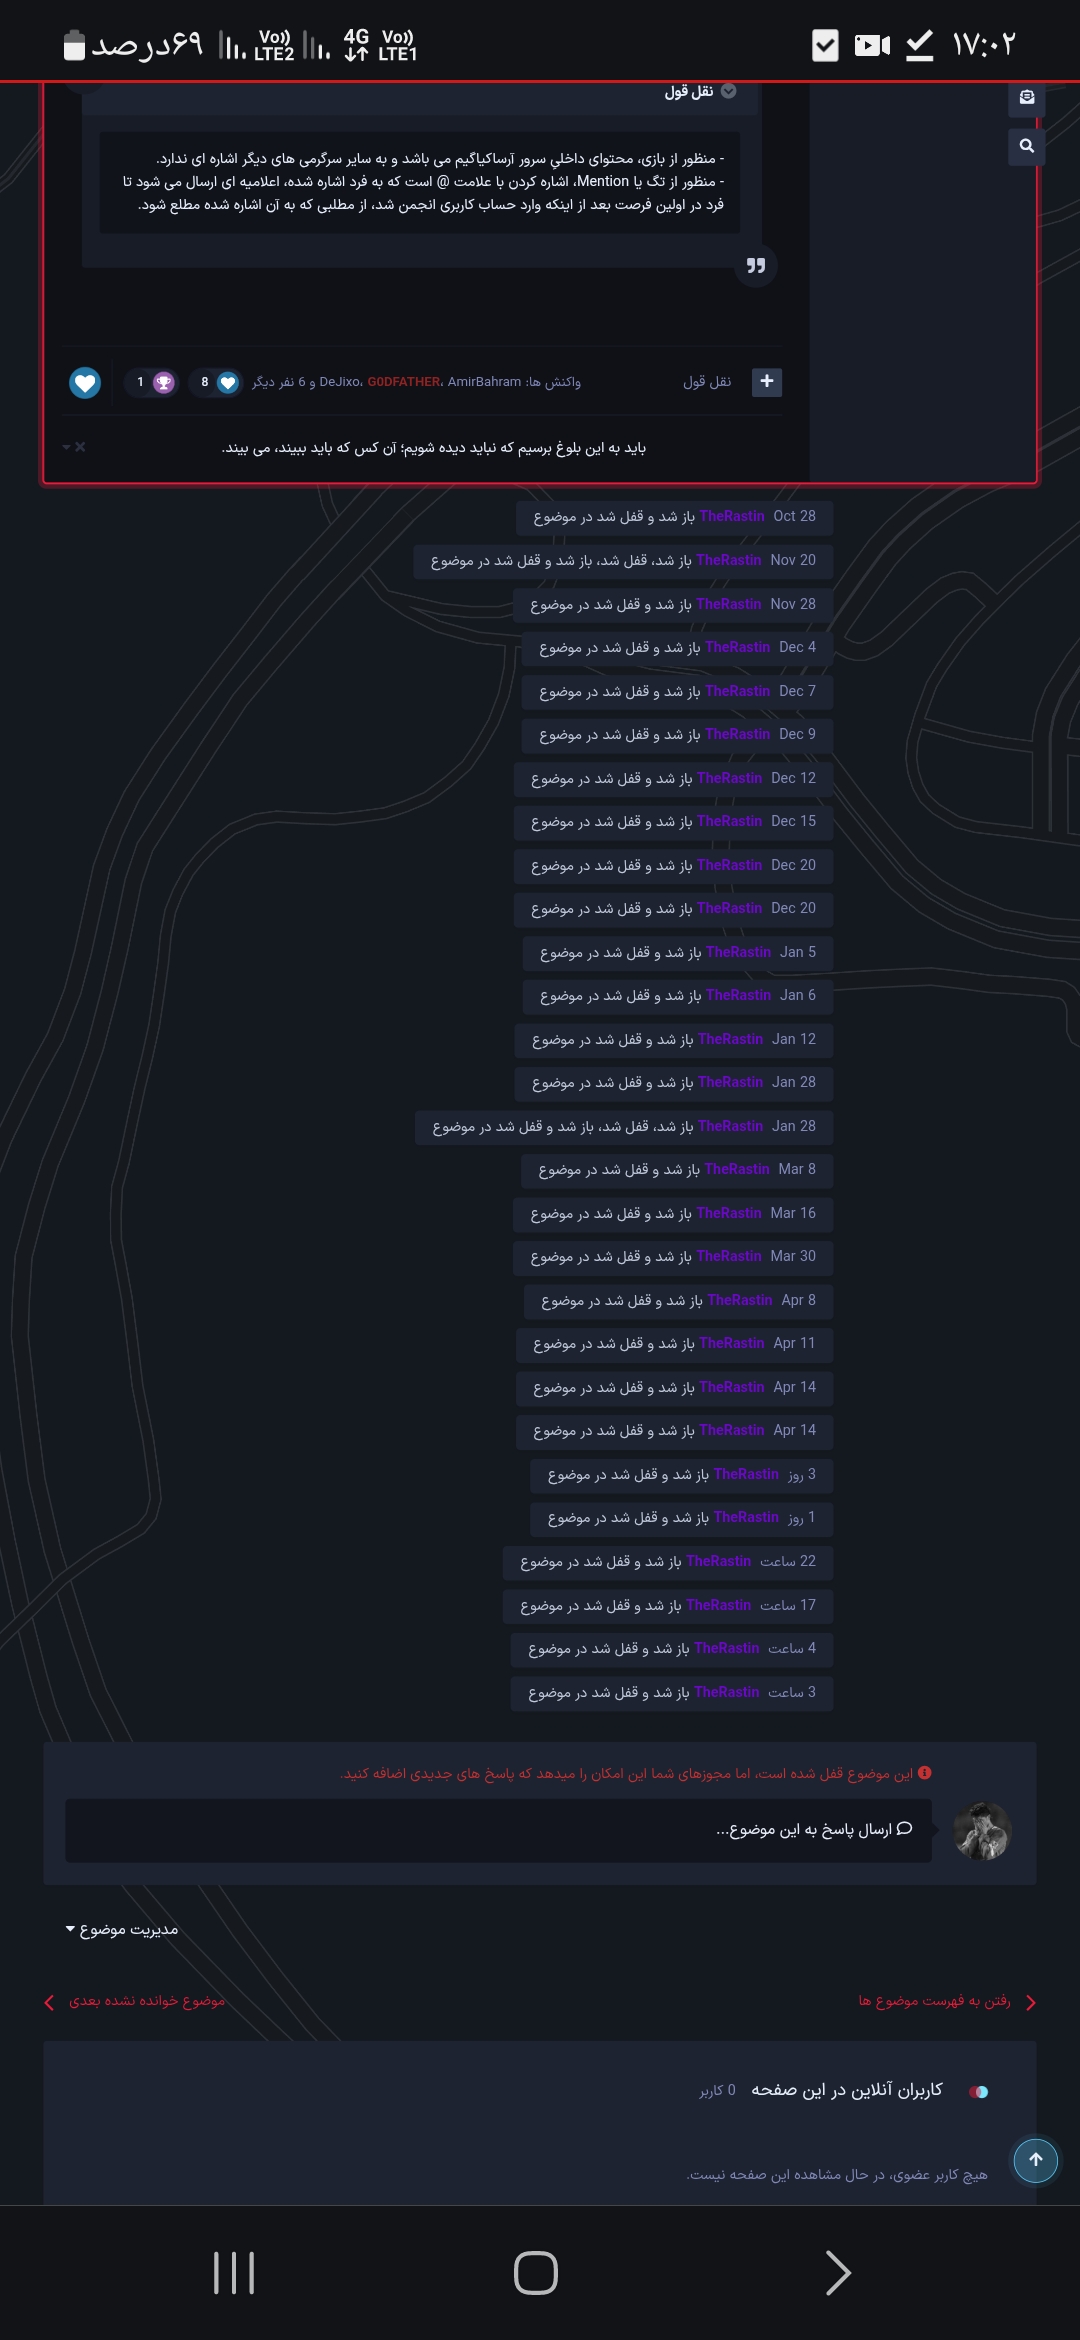Viewport: 1080px width, 2340px height.
Task: Open the مدیریت موضوع dropdown
Action: (122, 1929)
